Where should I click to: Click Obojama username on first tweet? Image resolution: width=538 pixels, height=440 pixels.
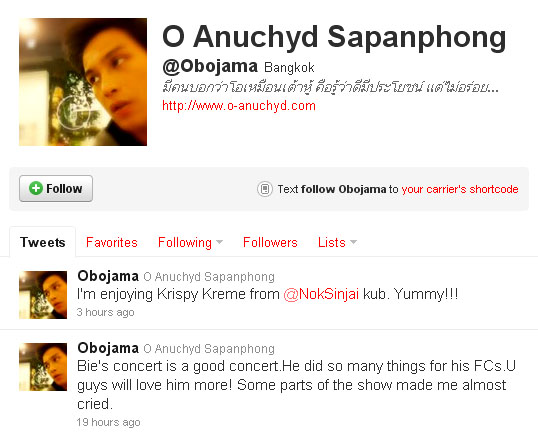point(108,276)
